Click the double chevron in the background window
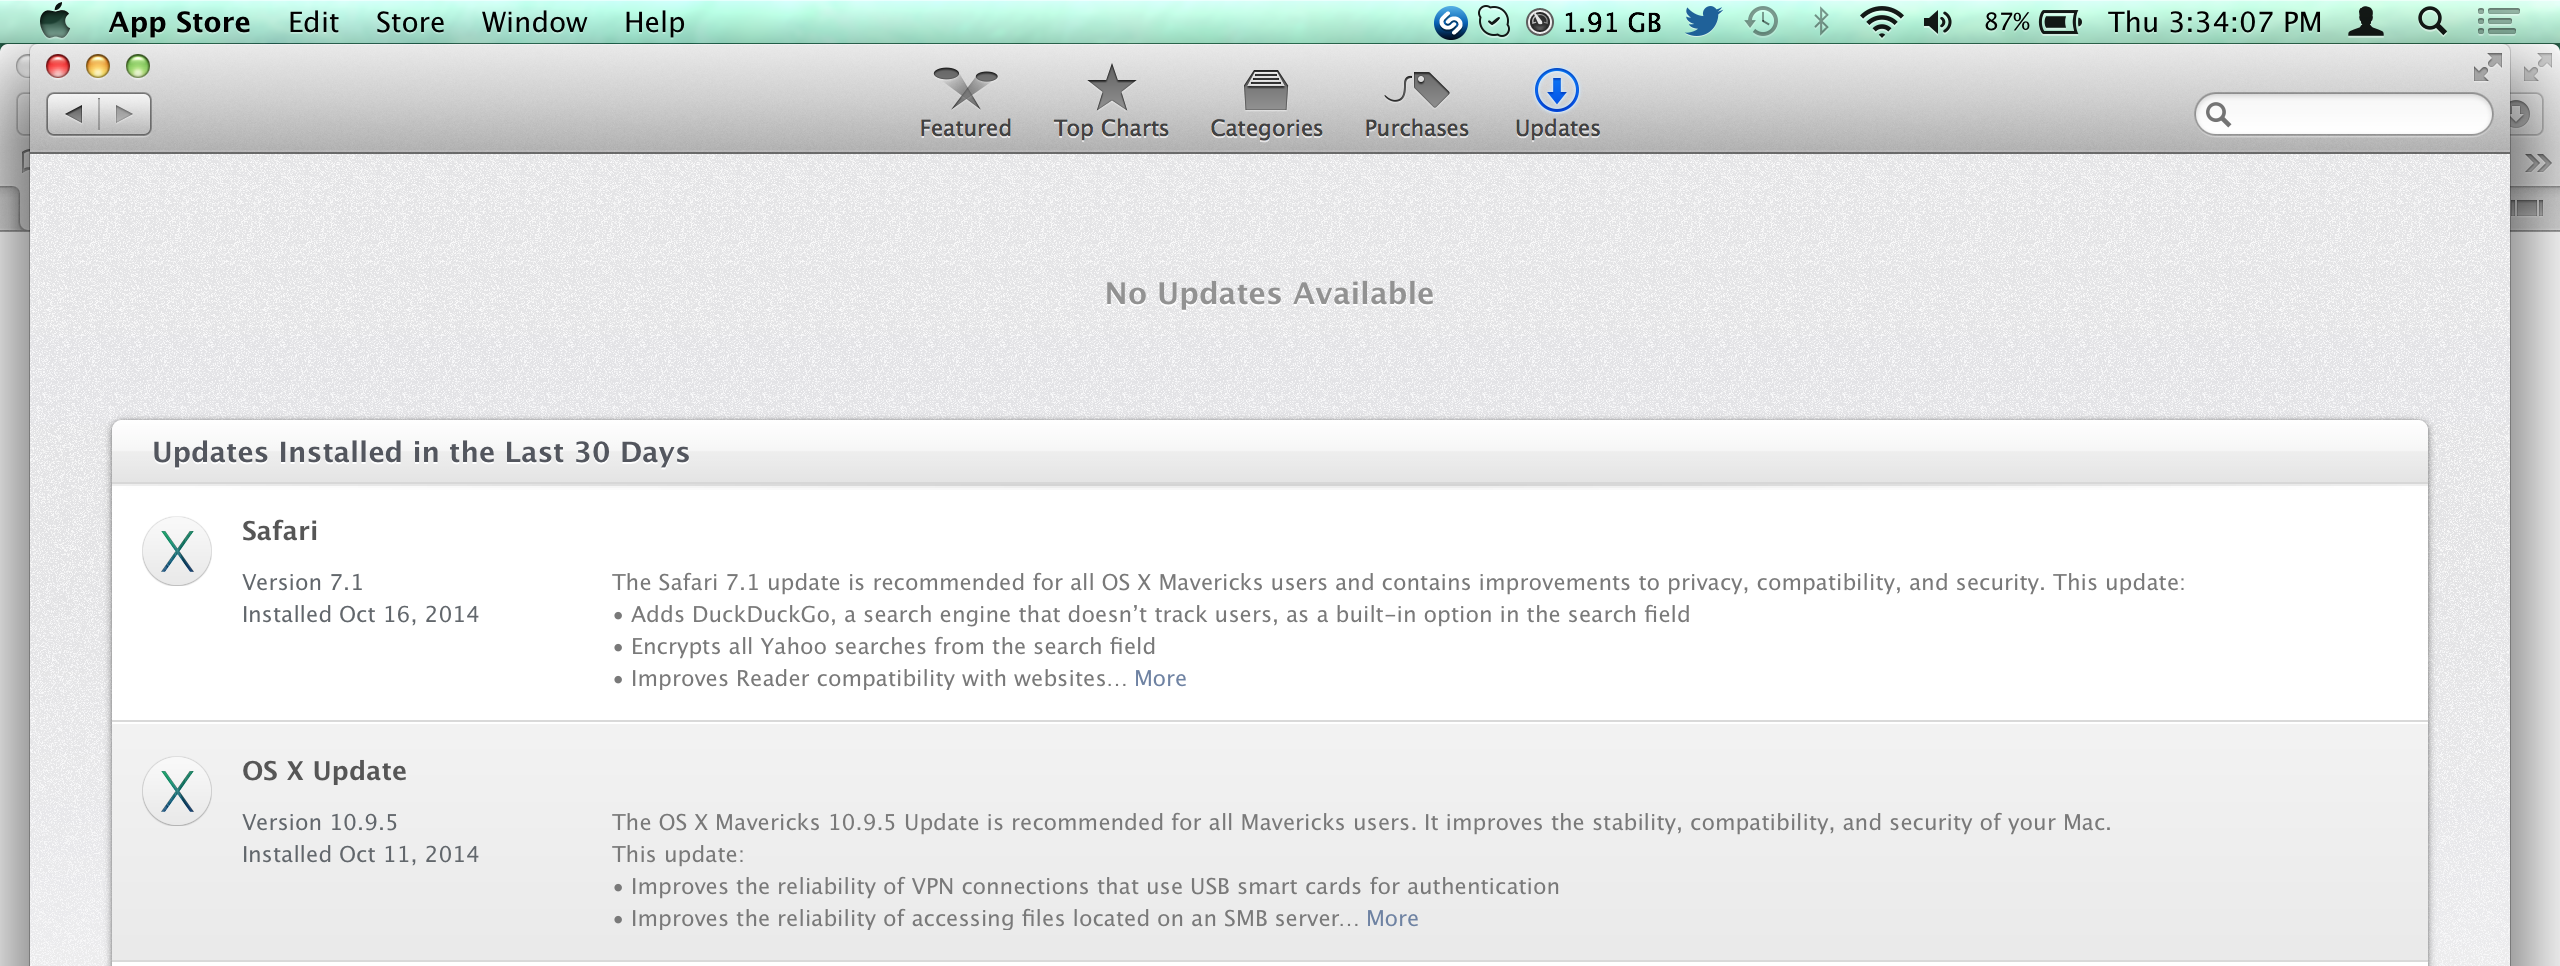 [x=2537, y=163]
